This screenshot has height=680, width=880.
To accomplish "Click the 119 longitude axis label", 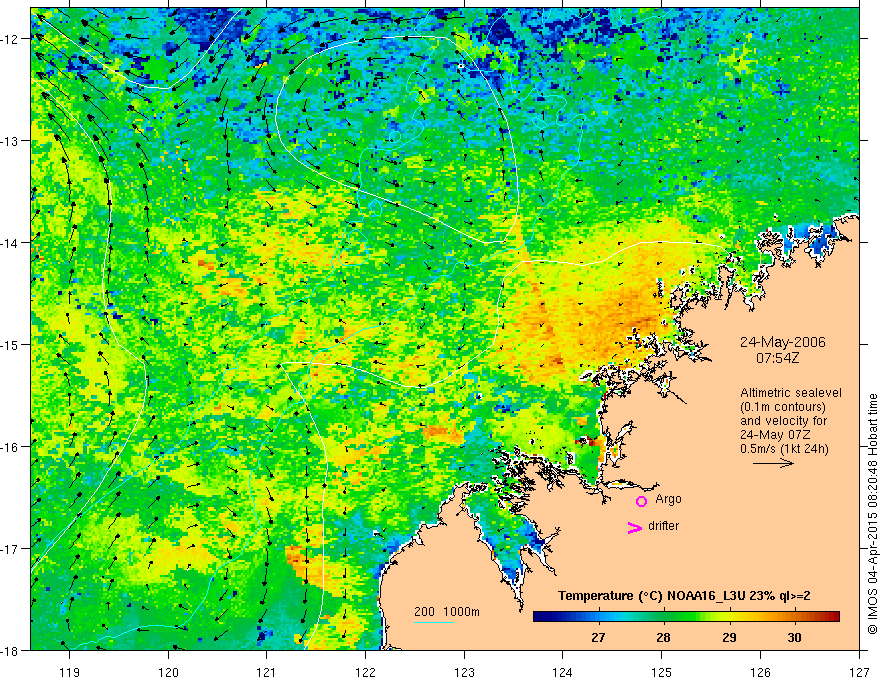I will [x=70, y=673].
